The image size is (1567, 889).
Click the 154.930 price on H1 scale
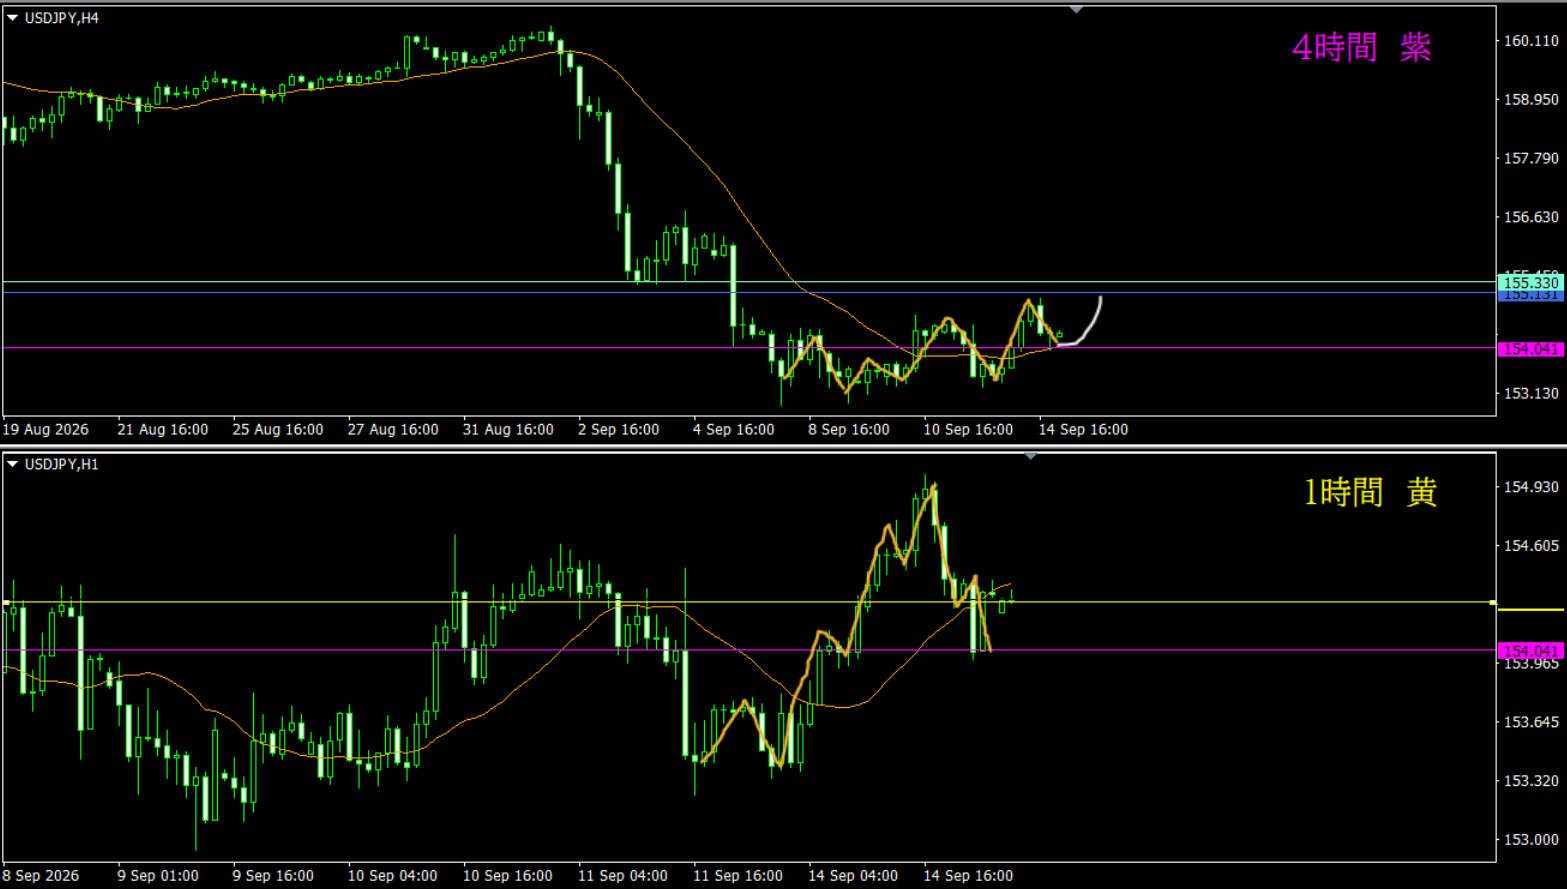point(1531,487)
